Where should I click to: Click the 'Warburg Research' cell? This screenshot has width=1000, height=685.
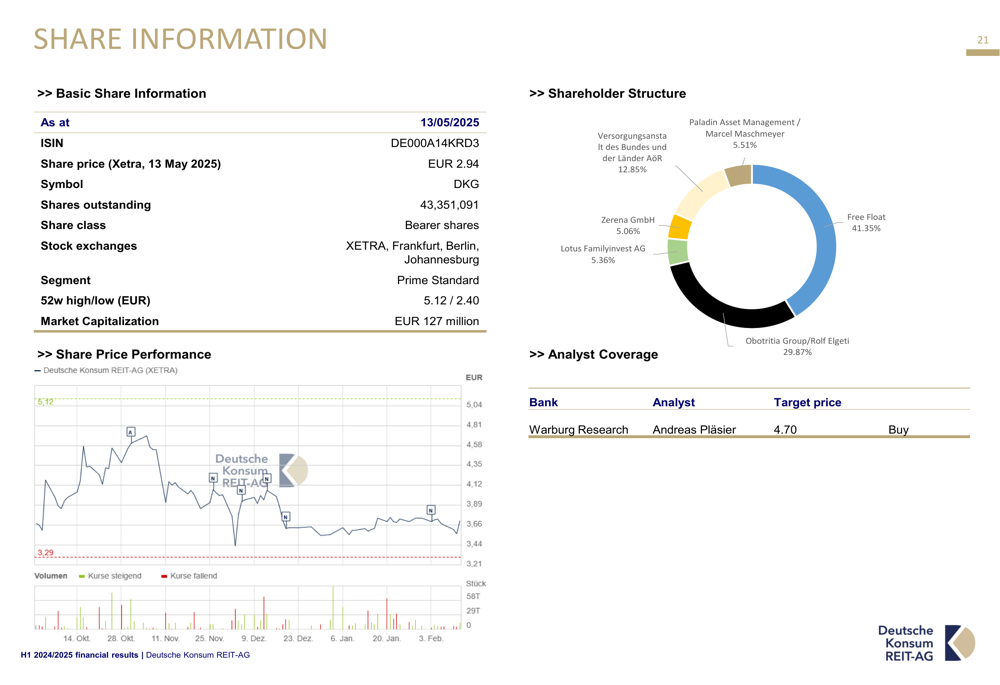click(x=578, y=430)
